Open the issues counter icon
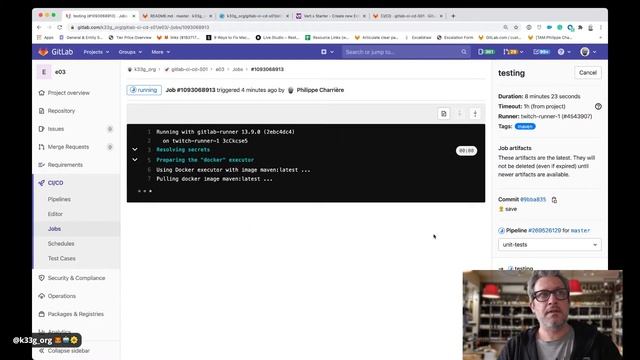Screen dimensions: 640x360 [486, 52]
